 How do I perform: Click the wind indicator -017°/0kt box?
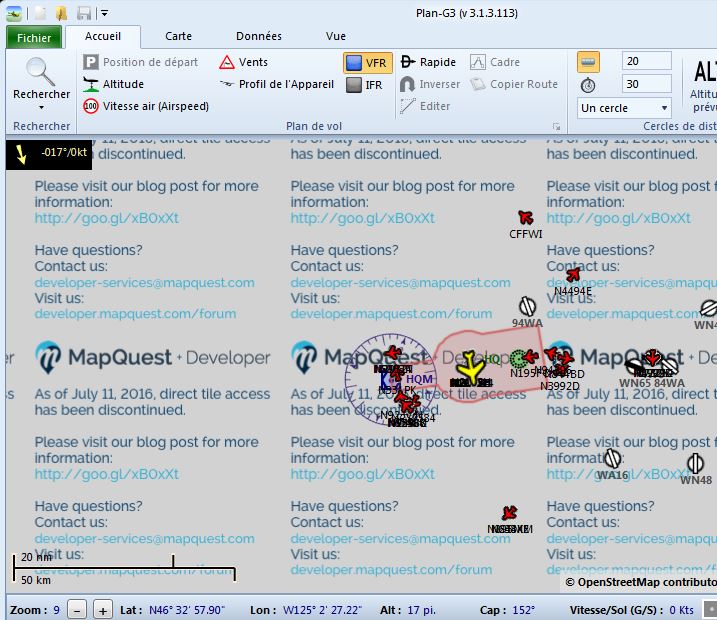pos(49,155)
